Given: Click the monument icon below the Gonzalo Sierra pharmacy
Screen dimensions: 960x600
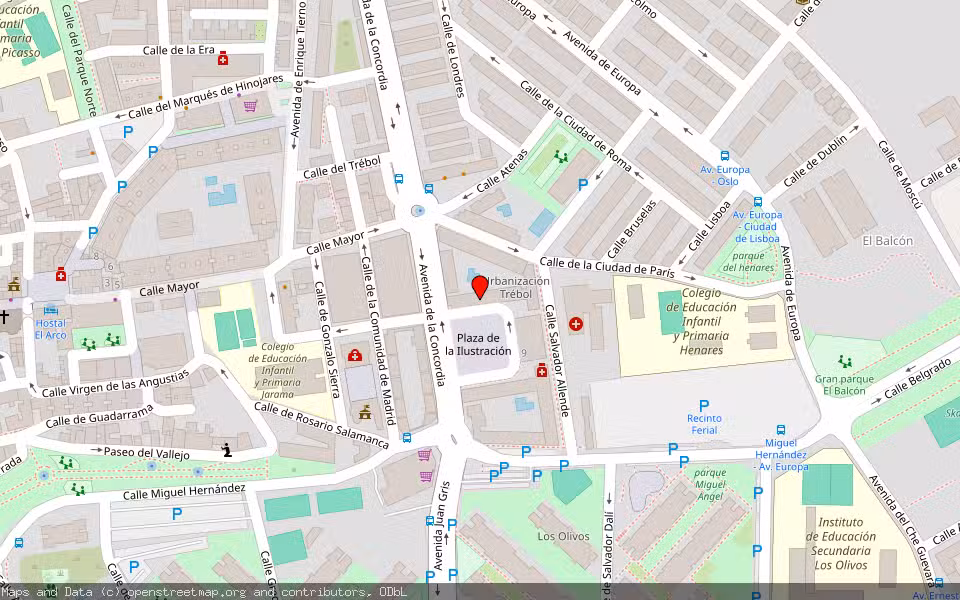Looking at the screenshot, I should click(x=365, y=411).
